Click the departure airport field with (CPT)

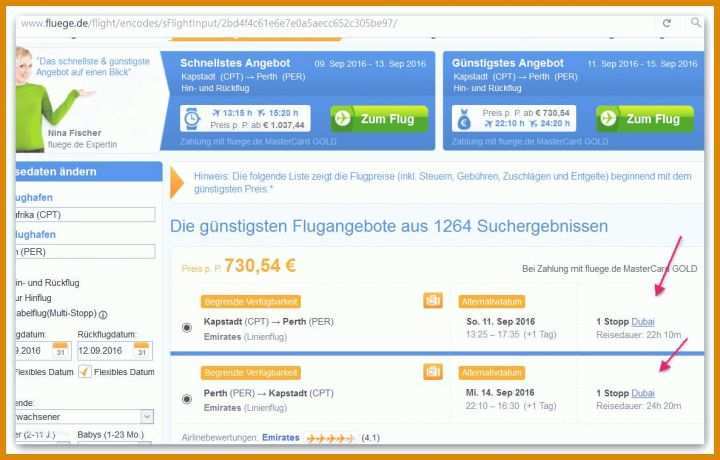(85, 214)
